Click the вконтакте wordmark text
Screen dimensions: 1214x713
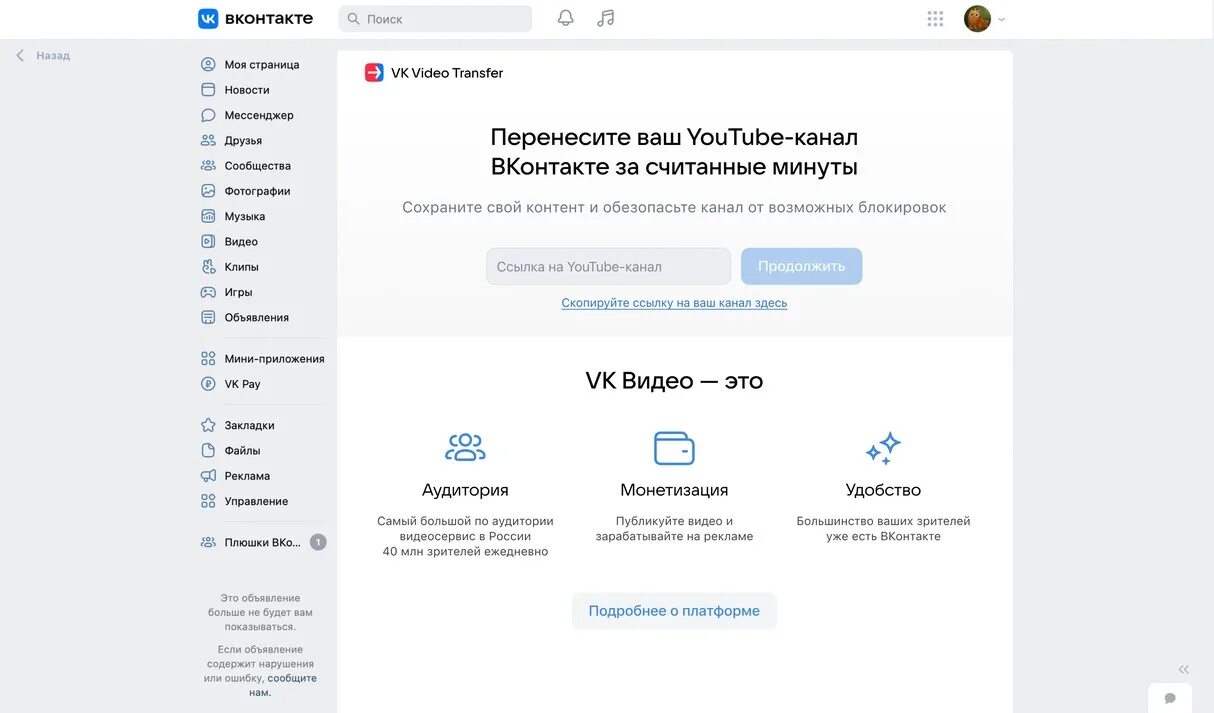pyautogui.click(x=269, y=18)
